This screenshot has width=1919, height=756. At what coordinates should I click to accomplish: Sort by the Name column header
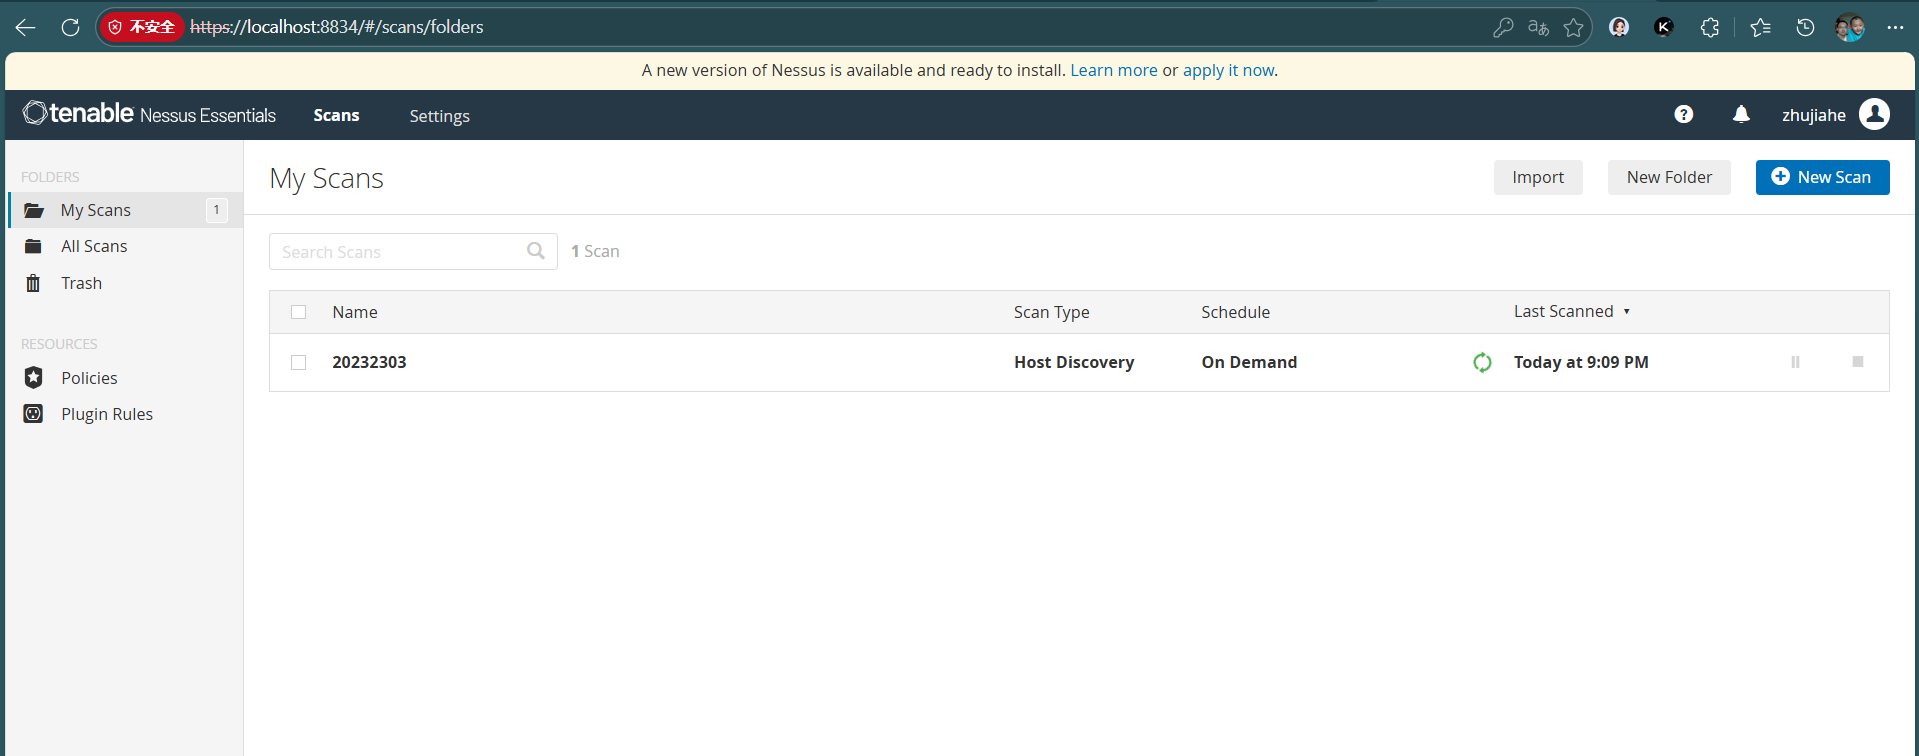click(355, 312)
